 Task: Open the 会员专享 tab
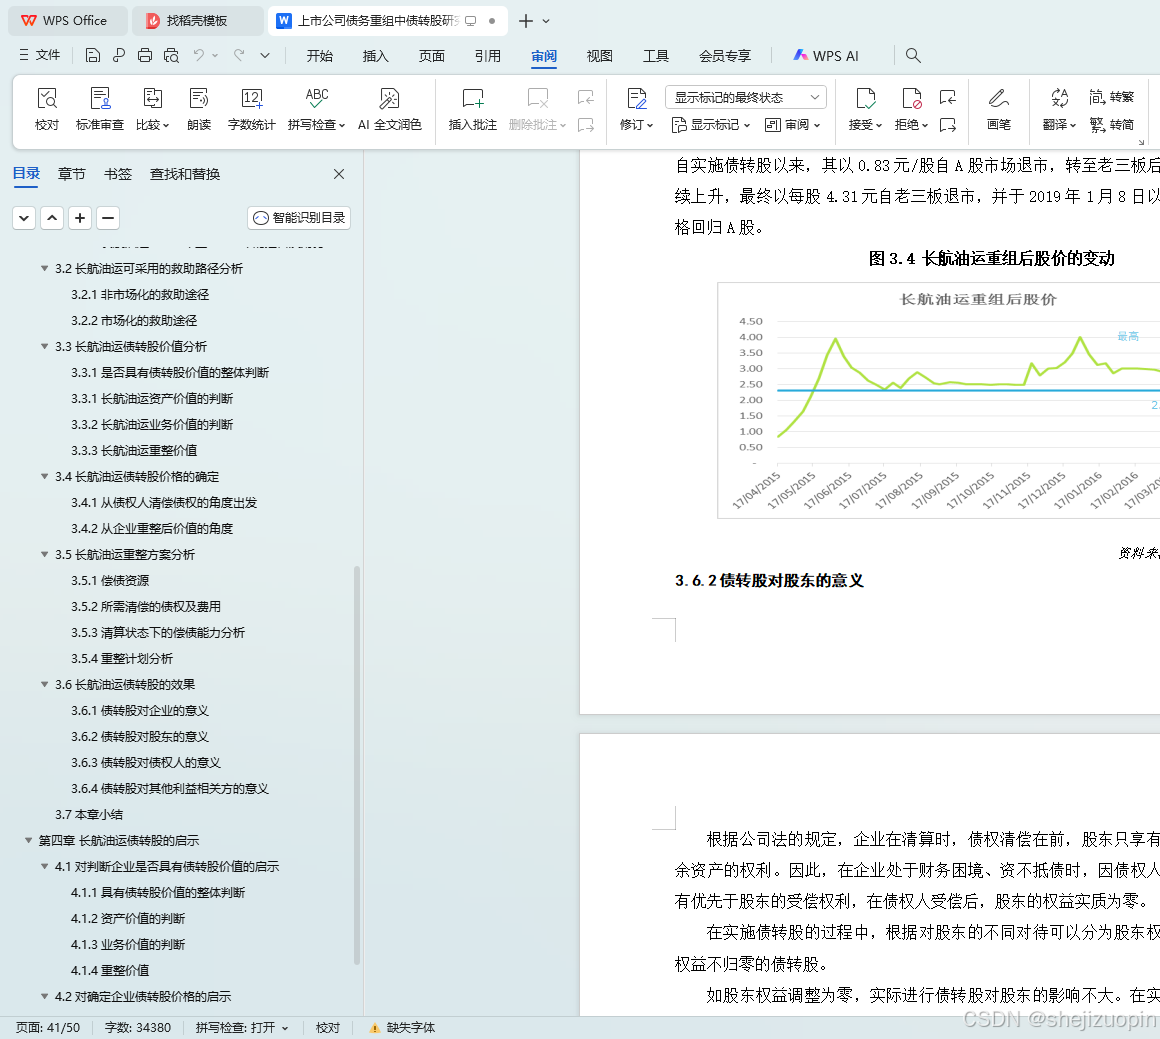tap(725, 56)
